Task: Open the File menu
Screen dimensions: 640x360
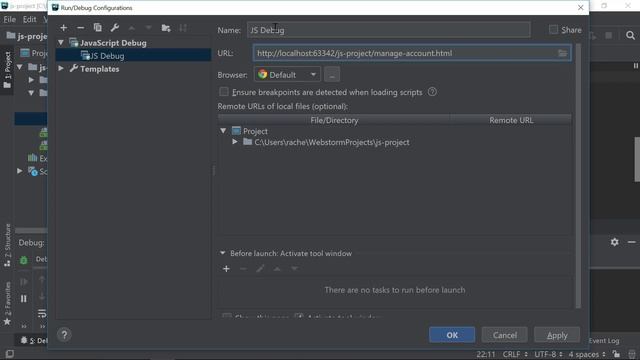Action: [9, 19]
